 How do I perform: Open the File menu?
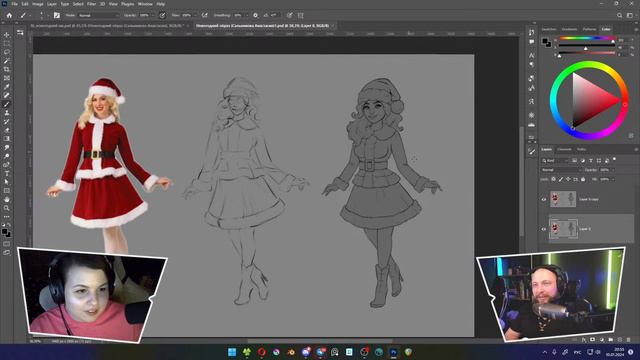[14, 4]
